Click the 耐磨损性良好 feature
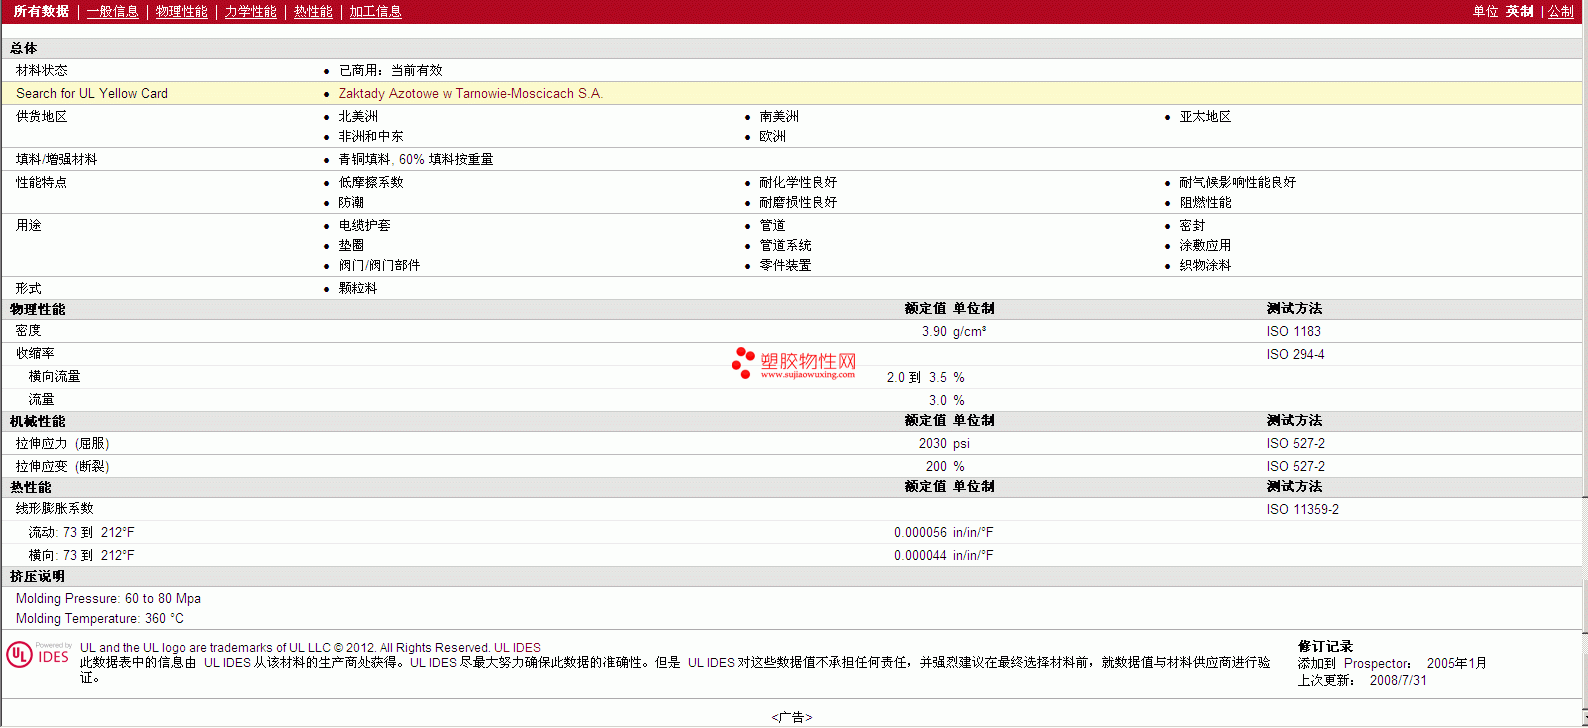The image size is (1588, 728). pos(798,202)
